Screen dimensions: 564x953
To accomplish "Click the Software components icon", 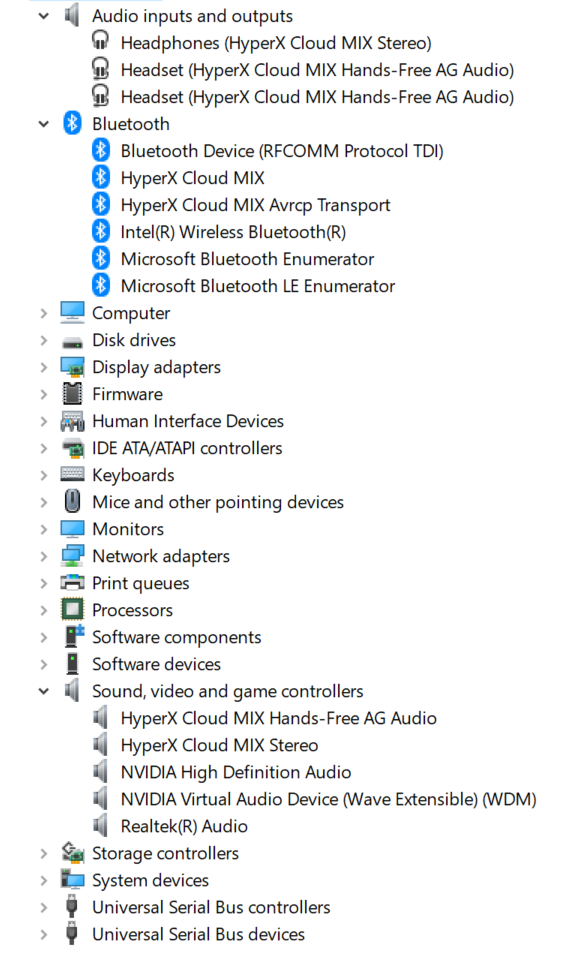I will point(74,636).
